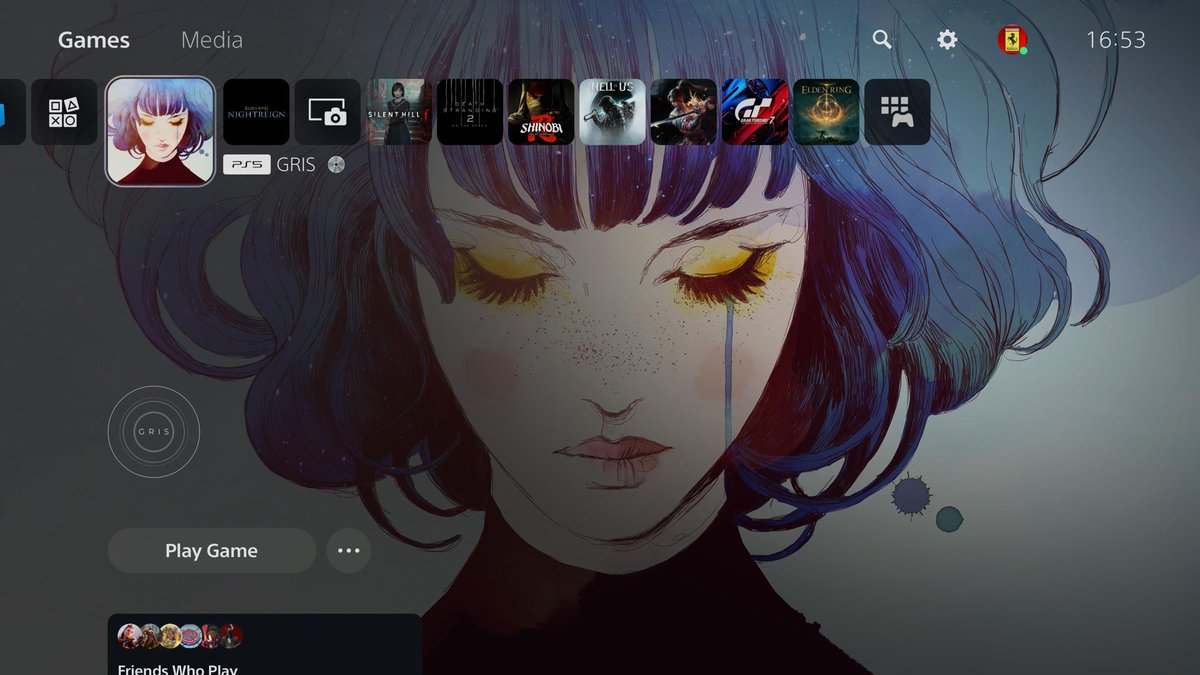Select the samurai game tile before Gran Turismo
Screen dimensions: 1200x675
pyautogui.click(x=684, y=112)
